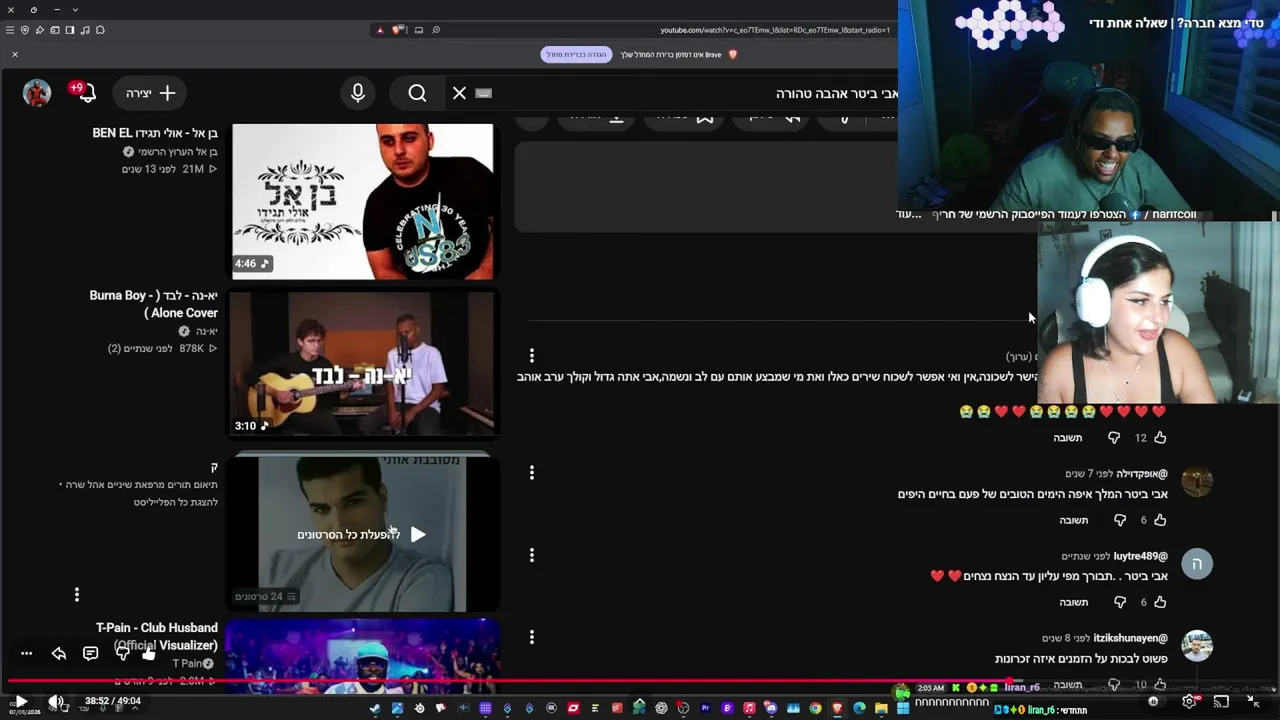
Task: Open the notifications bell showing 9+
Action: (84, 92)
